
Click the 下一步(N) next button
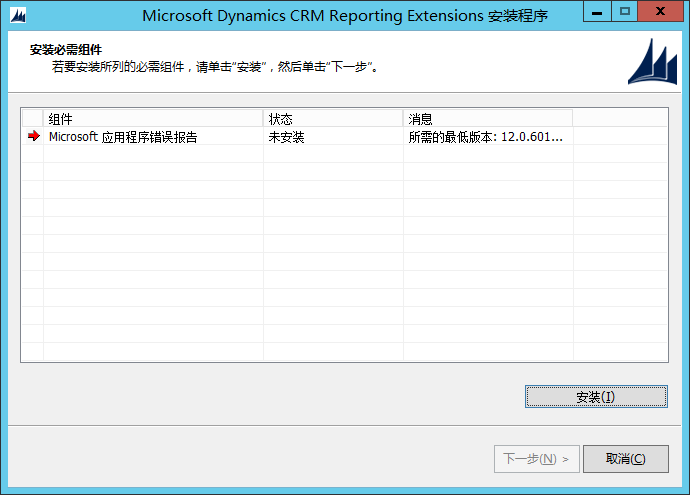pos(536,458)
